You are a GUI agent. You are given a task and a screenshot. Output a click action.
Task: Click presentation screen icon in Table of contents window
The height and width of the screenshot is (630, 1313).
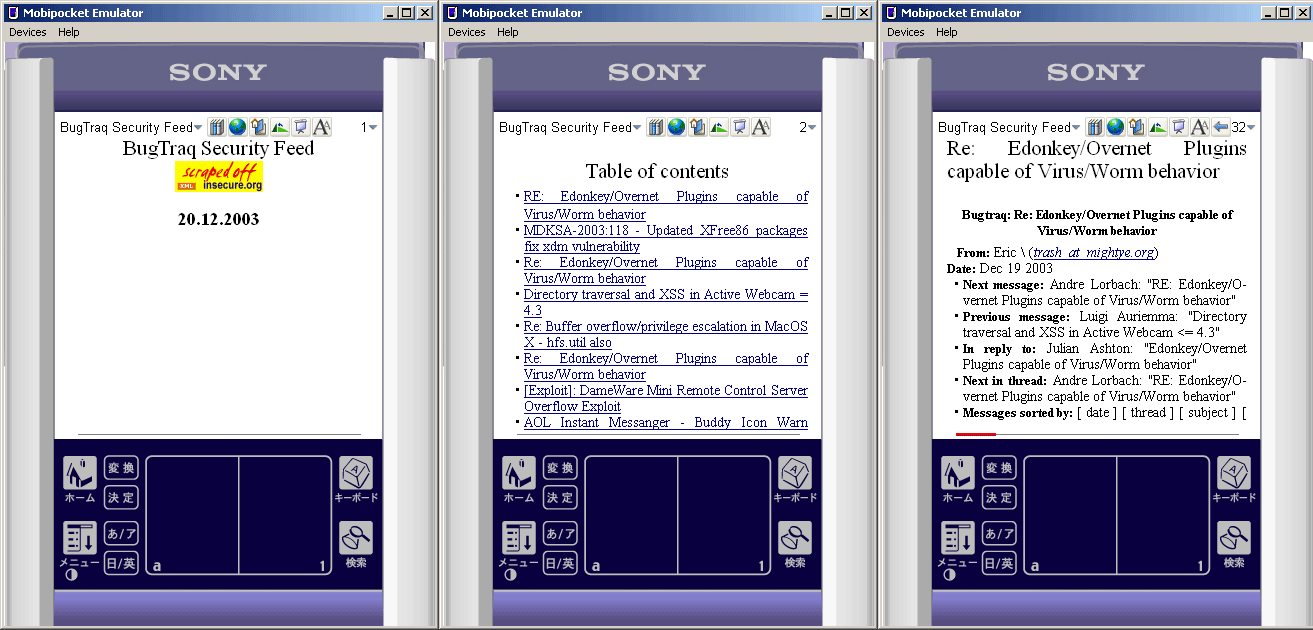(739, 127)
